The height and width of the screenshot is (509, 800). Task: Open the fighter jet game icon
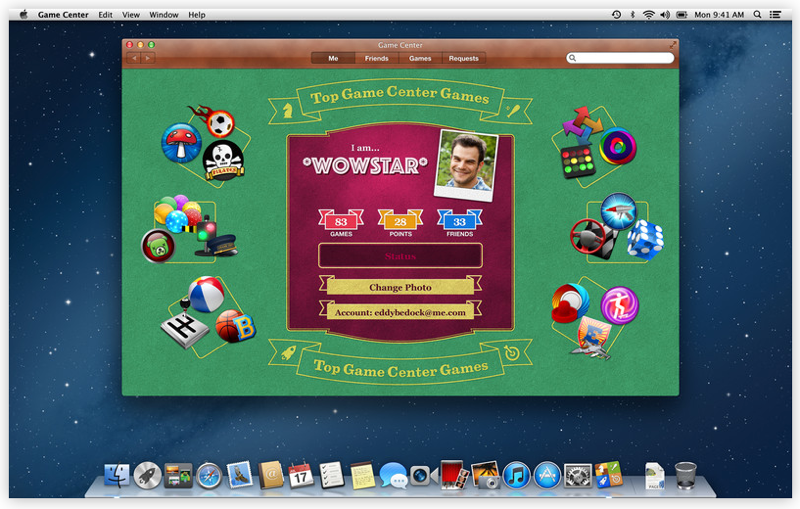pyautogui.click(x=592, y=338)
